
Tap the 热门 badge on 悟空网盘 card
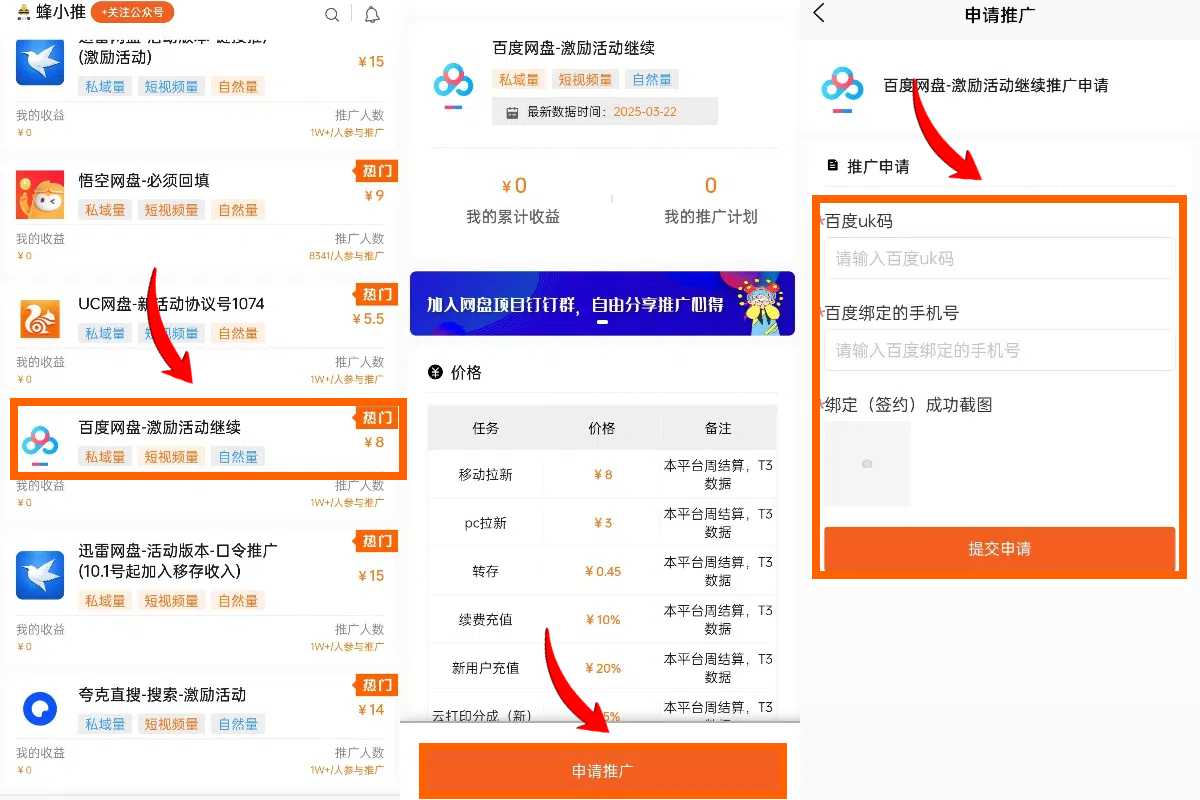[376, 171]
